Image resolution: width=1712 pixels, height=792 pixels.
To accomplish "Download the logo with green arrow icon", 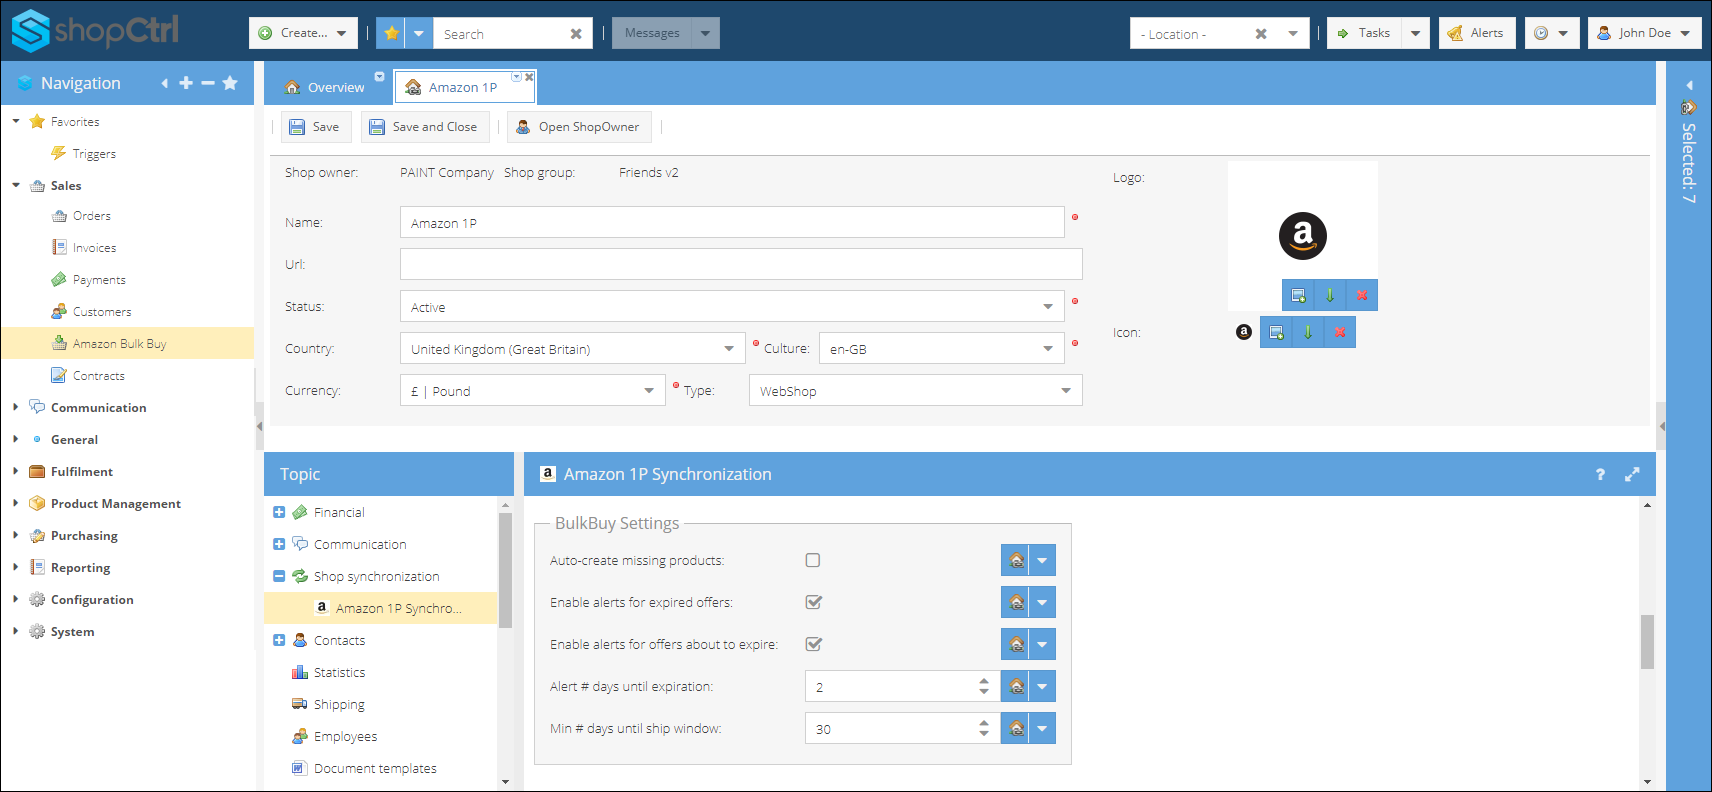I will (1330, 295).
